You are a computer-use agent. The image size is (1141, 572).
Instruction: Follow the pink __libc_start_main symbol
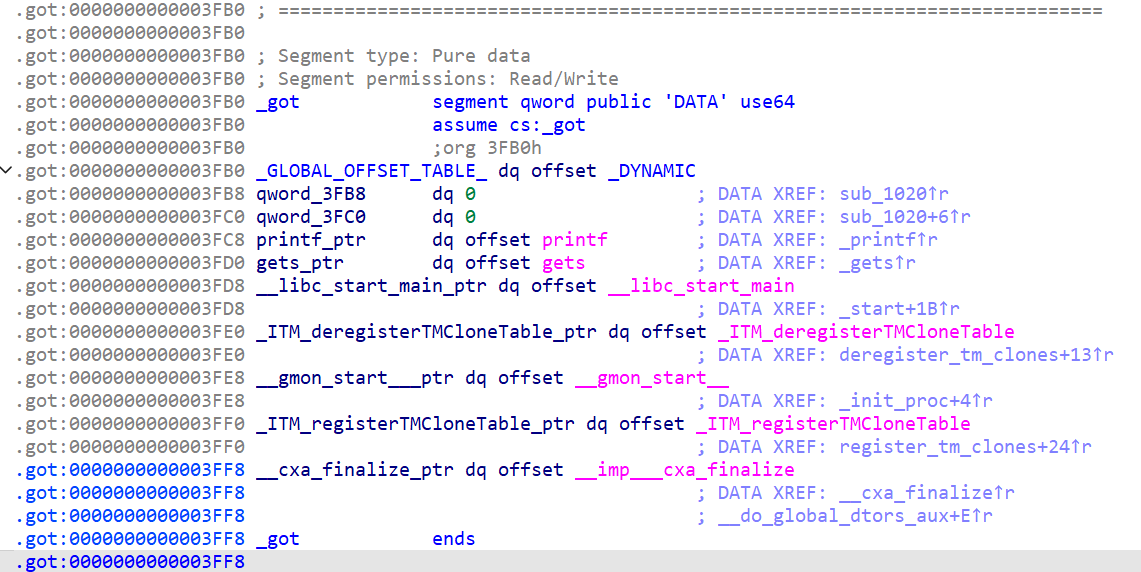pyautogui.click(x=701, y=286)
